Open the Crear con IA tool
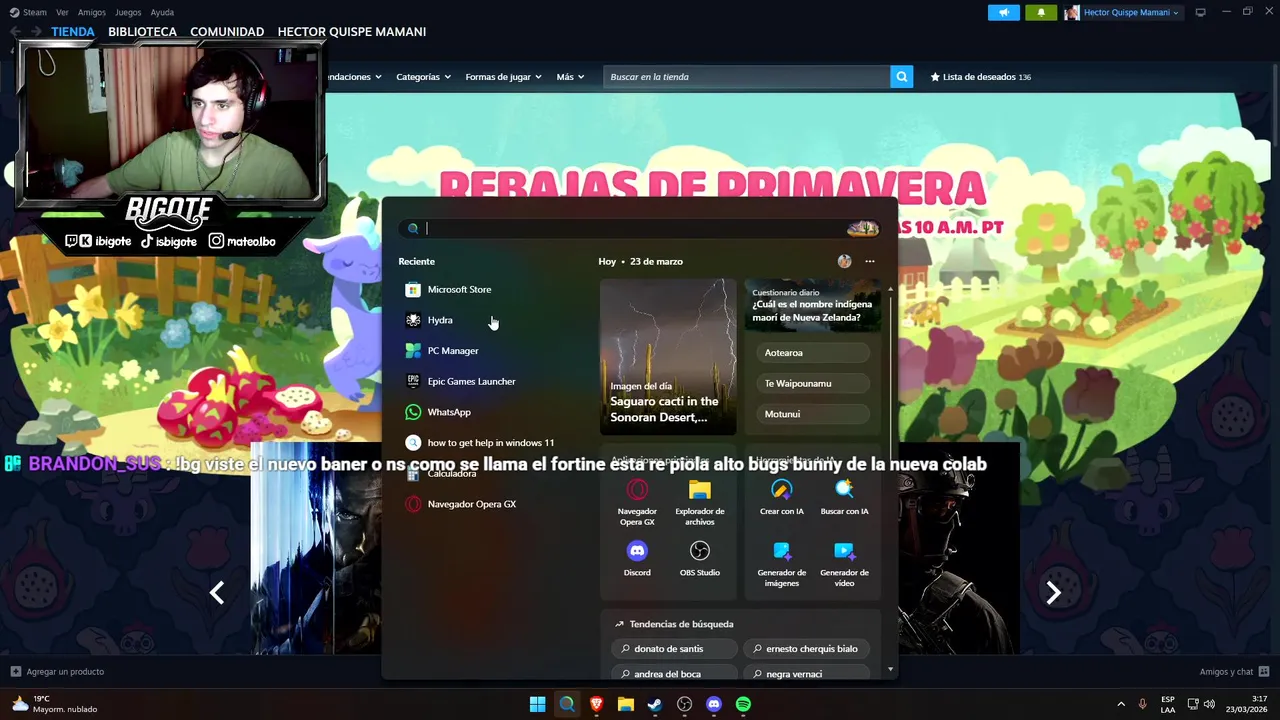The width and height of the screenshot is (1280, 720). pos(781,498)
